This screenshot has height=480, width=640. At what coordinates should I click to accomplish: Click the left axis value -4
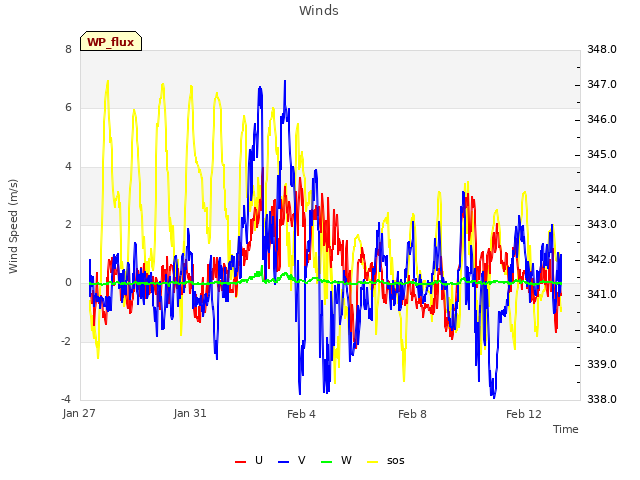click(66, 399)
